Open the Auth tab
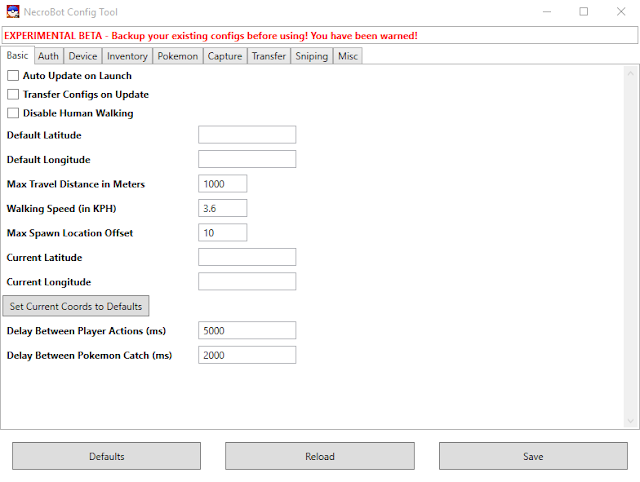The width and height of the screenshot is (640, 482). tap(48, 56)
